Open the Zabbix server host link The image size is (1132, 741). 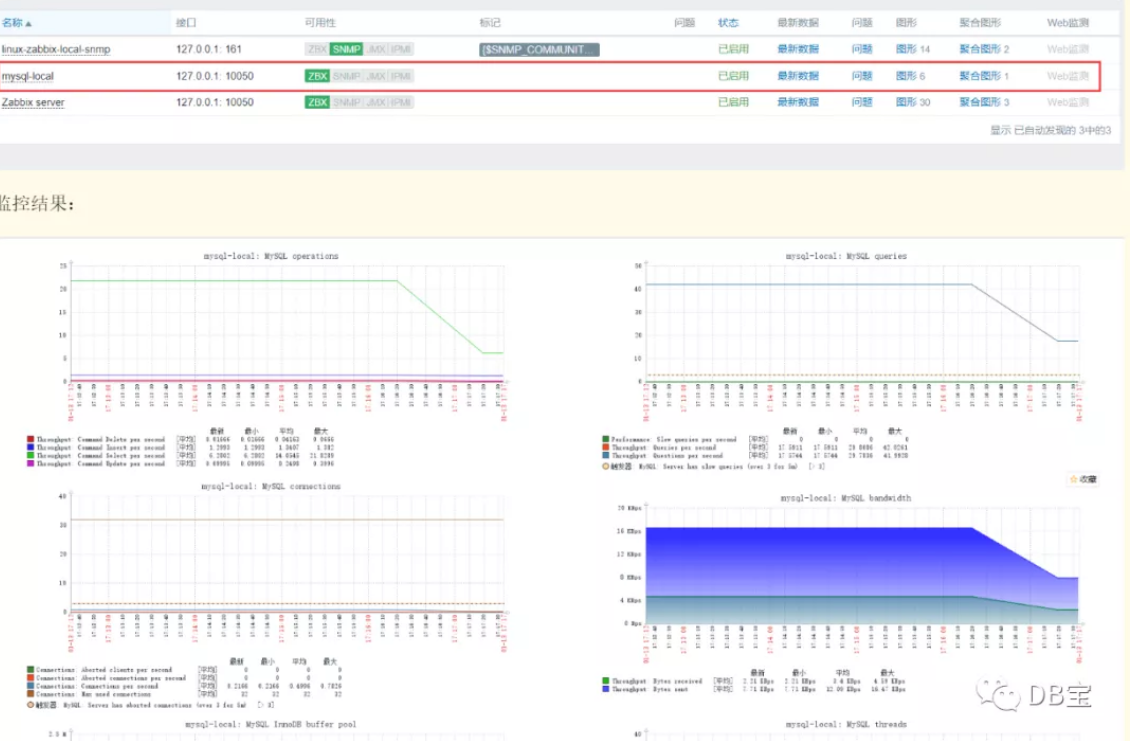[x=33, y=103]
